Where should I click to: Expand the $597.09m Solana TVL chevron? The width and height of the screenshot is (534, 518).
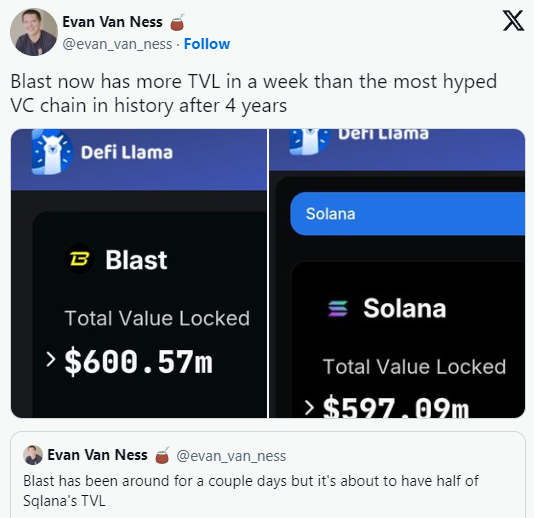[x=309, y=407]
